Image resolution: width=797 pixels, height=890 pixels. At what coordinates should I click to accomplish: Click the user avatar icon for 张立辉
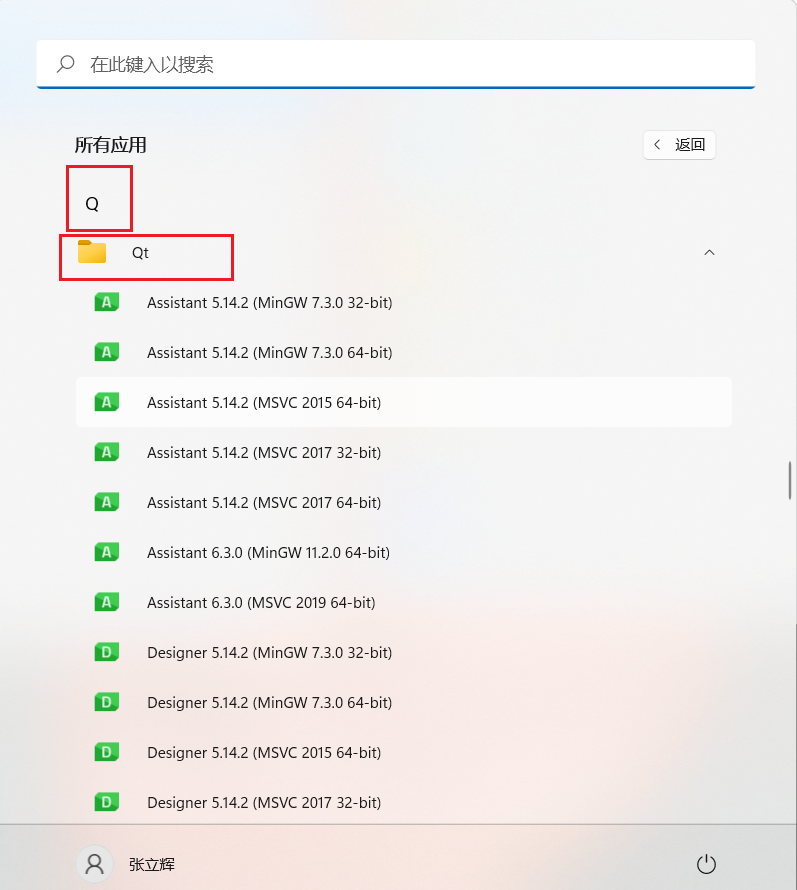pos(94,864)
